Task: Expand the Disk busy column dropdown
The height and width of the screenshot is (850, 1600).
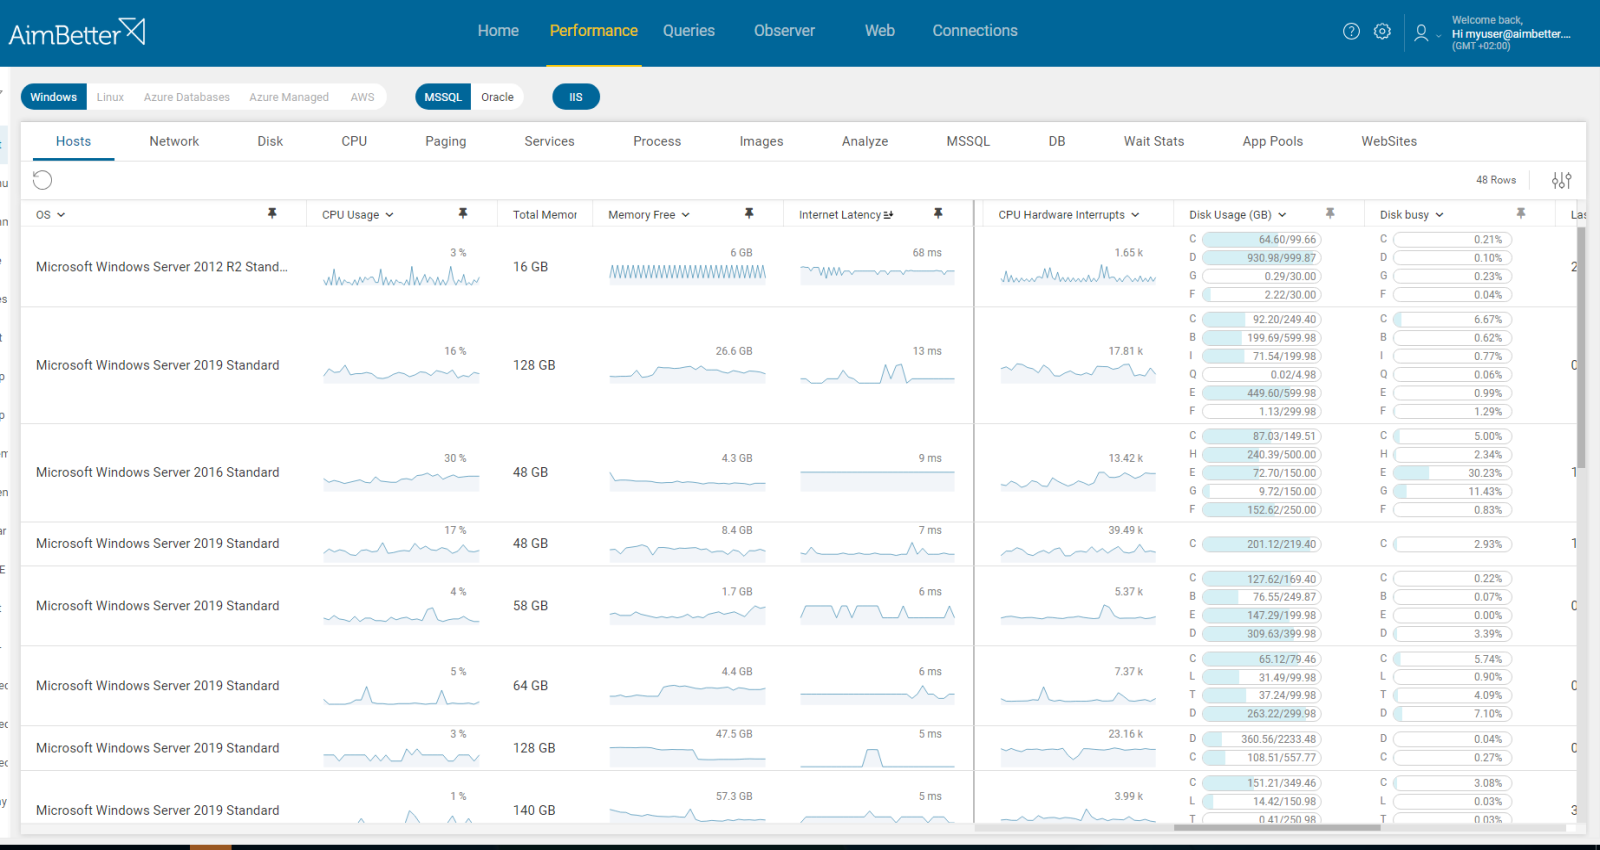Action: [1439, 215]
